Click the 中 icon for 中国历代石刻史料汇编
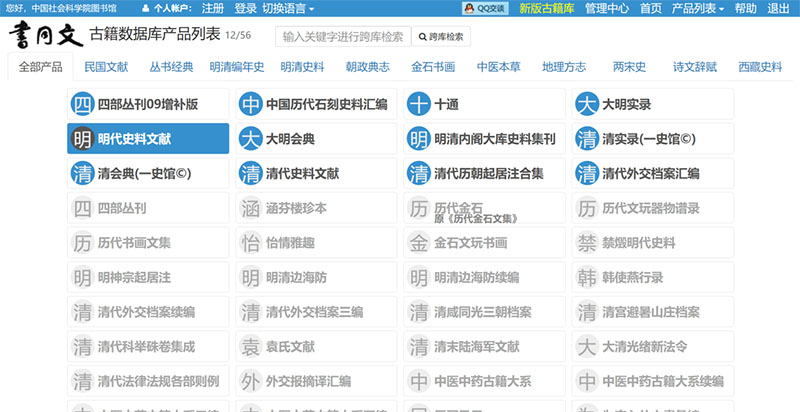The width and height of the screenshot is (800, 412). tap(251, 104)
